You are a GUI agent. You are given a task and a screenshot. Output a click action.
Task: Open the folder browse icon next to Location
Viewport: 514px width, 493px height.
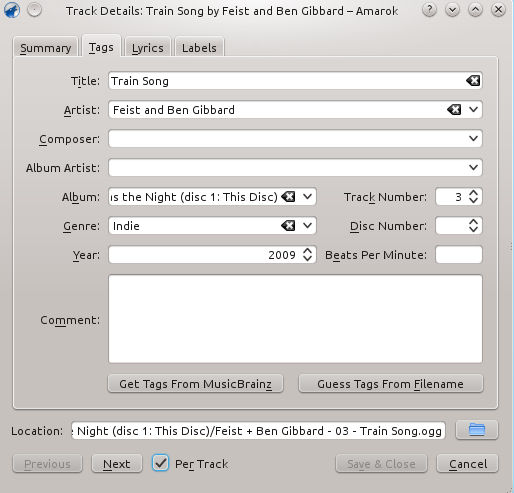(477, 430)
